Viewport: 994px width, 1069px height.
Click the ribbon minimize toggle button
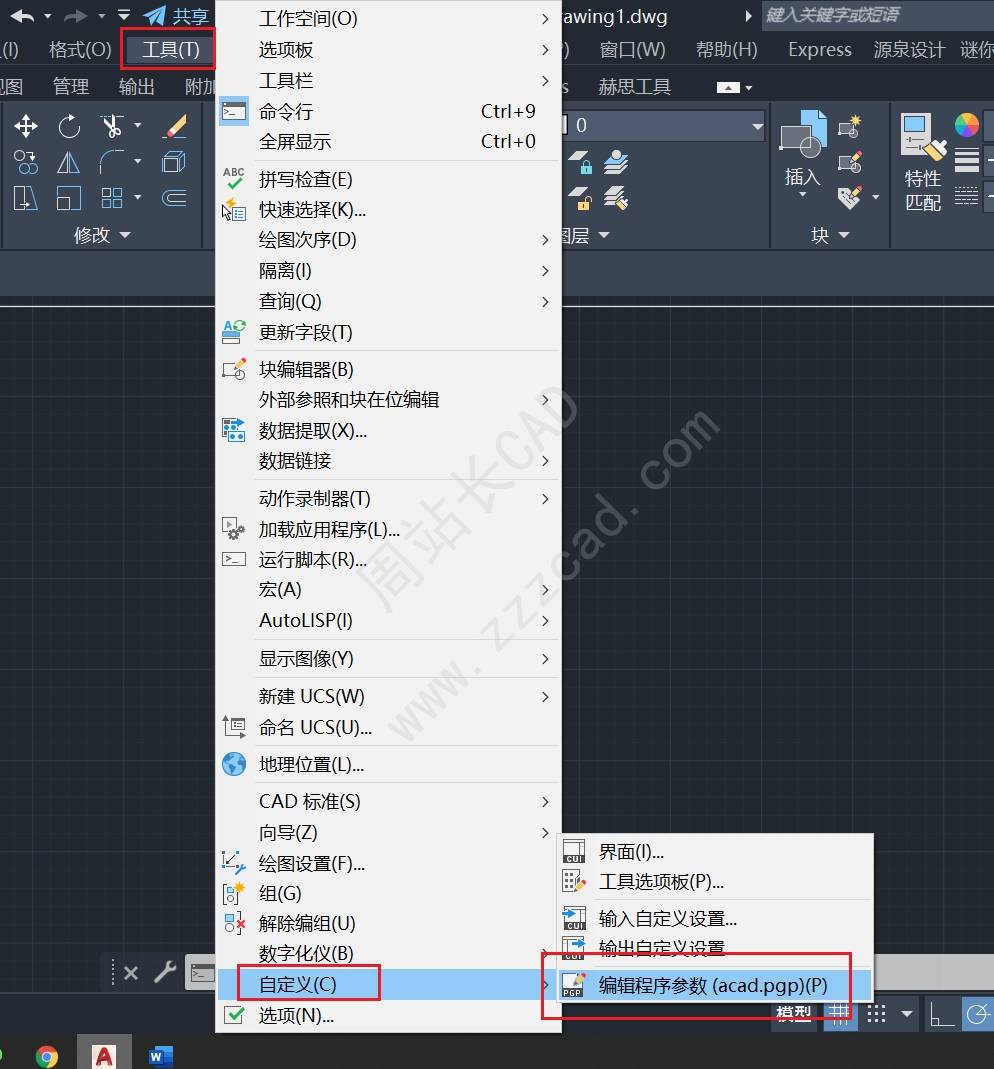[728, 87]
